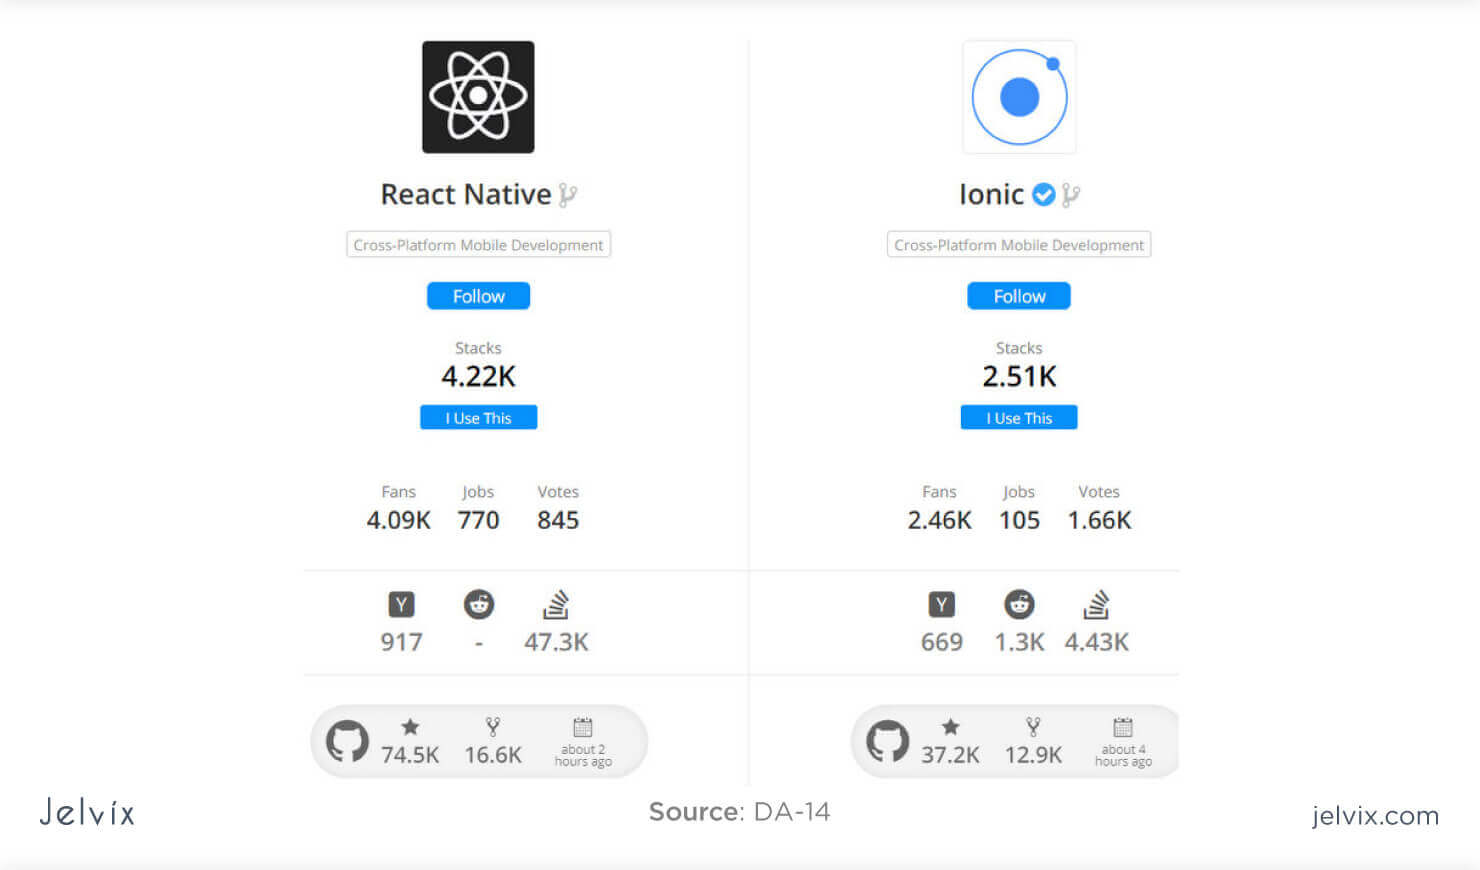
Task: Follow React Native
Action: coord(478,296)
